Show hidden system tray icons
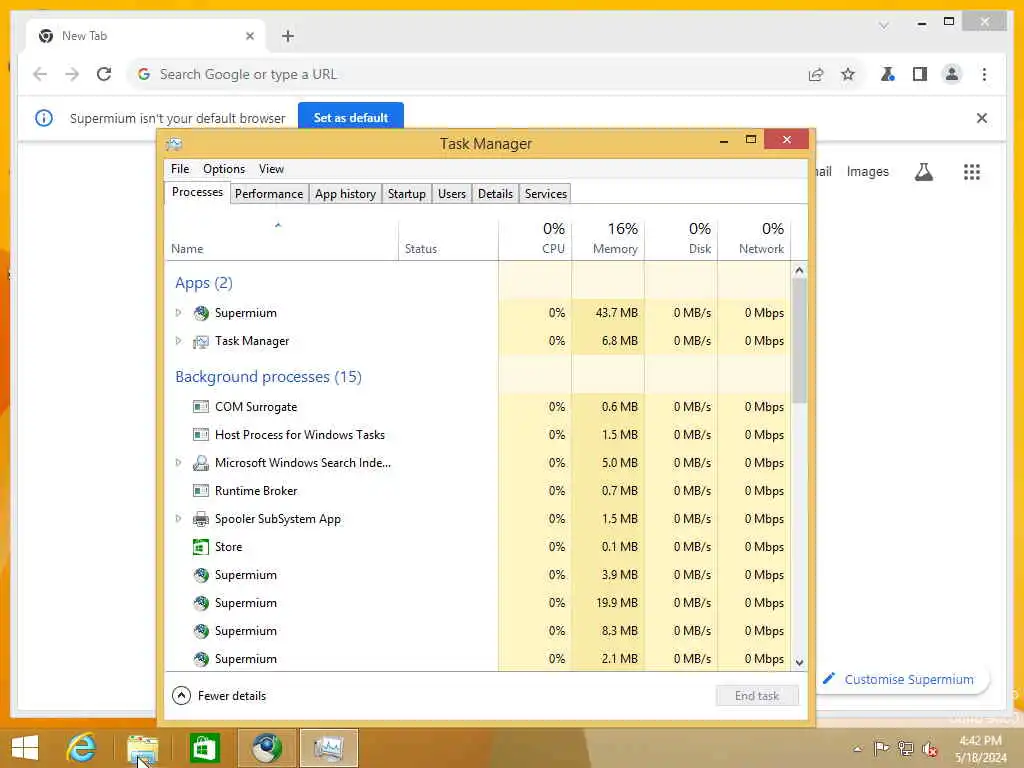 [x=857, y=749]
